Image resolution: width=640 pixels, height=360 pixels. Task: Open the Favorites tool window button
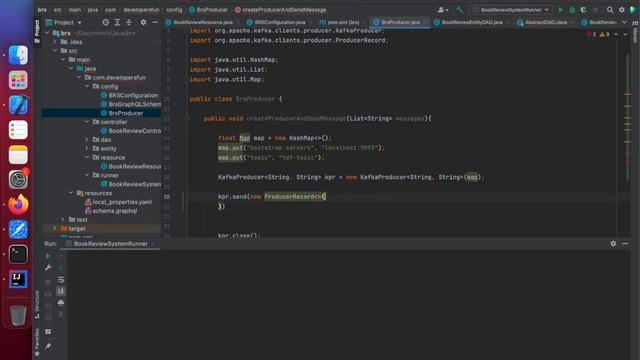[x=37, y=342]
